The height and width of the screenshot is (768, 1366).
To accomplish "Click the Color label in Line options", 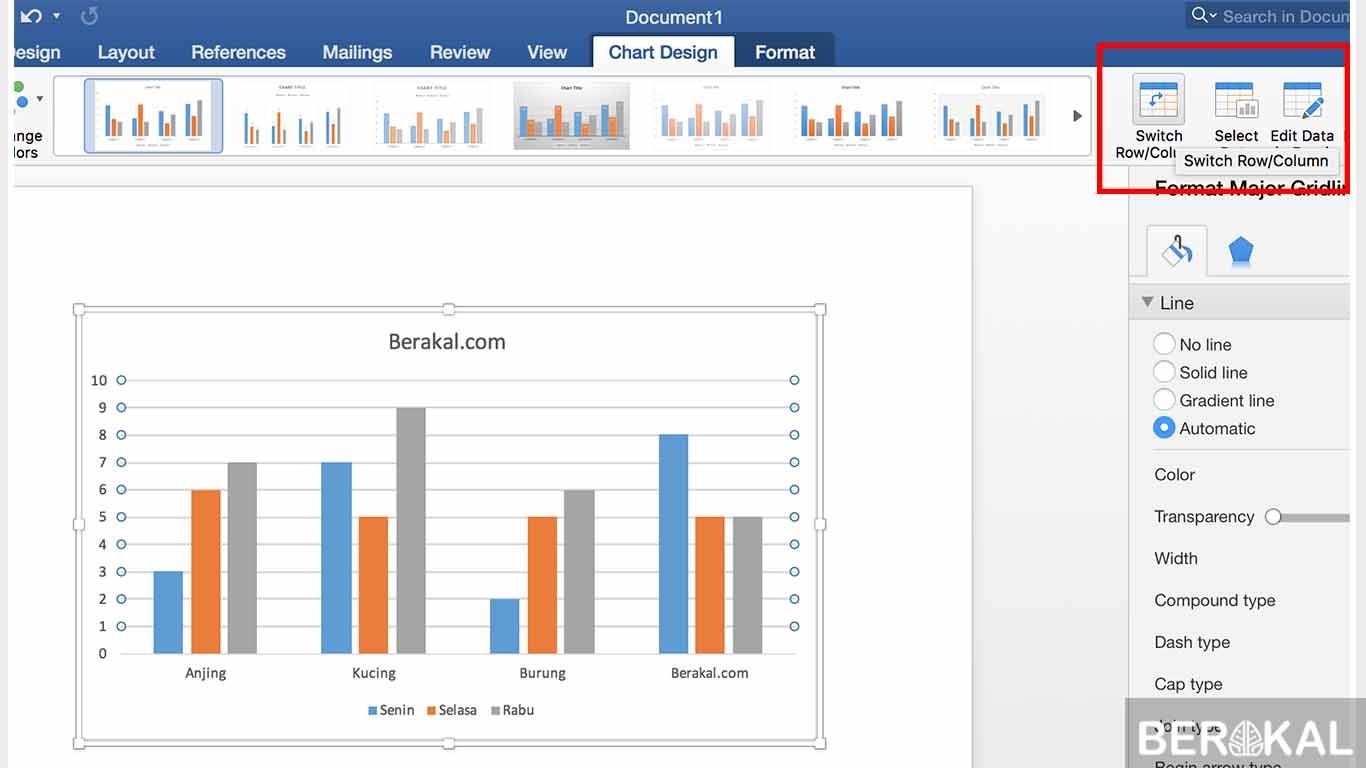I will click(x=1174, y=475).
